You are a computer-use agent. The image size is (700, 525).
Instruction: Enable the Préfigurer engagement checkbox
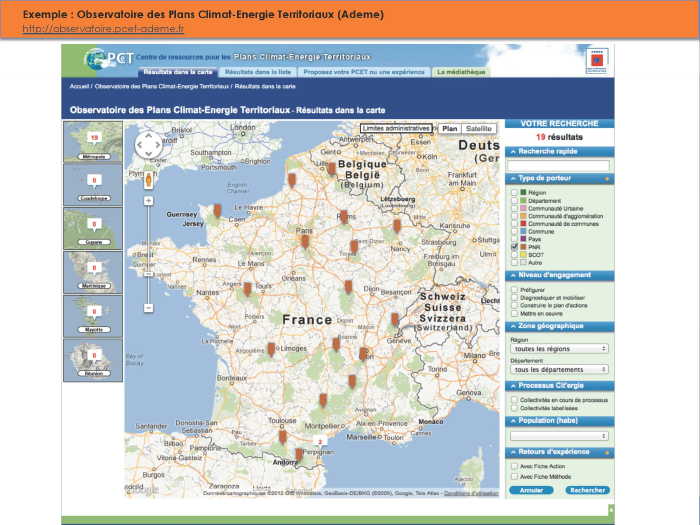click(514, 290)
